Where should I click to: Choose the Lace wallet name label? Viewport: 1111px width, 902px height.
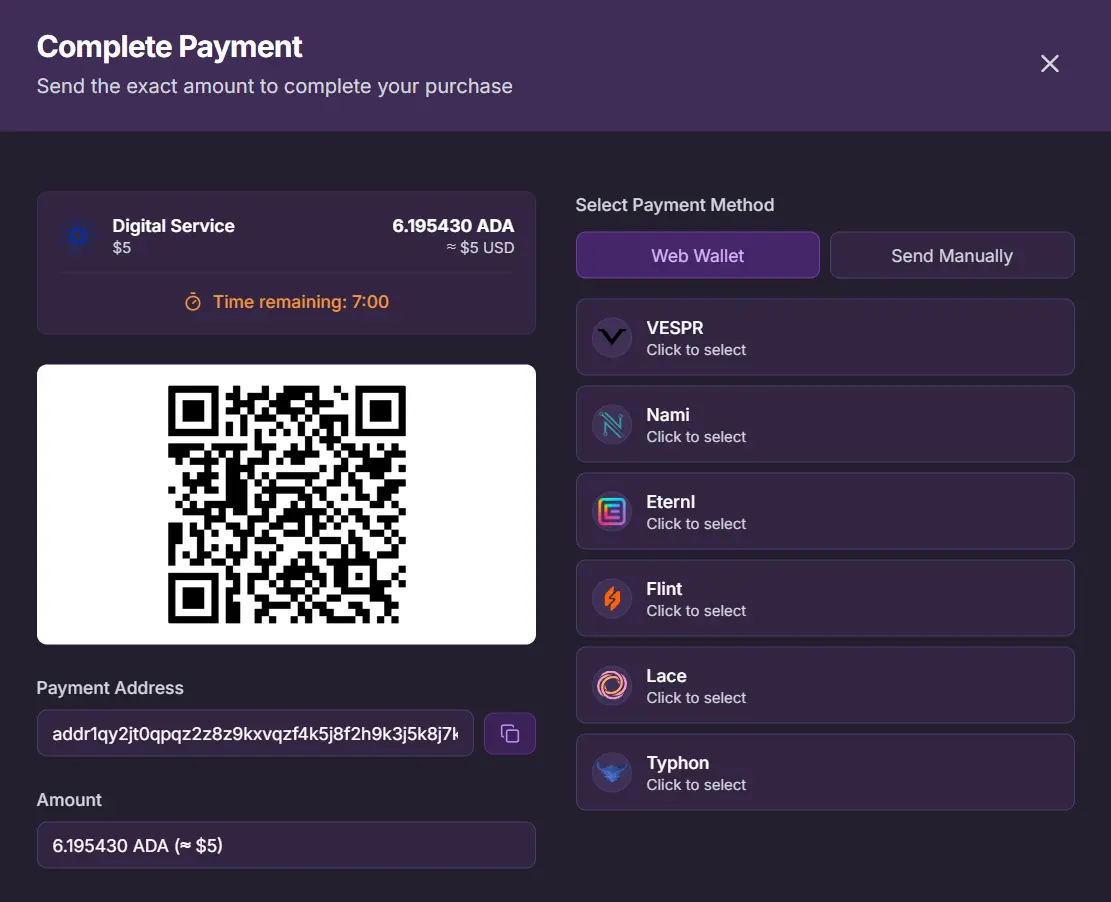[x=666, y=676]
